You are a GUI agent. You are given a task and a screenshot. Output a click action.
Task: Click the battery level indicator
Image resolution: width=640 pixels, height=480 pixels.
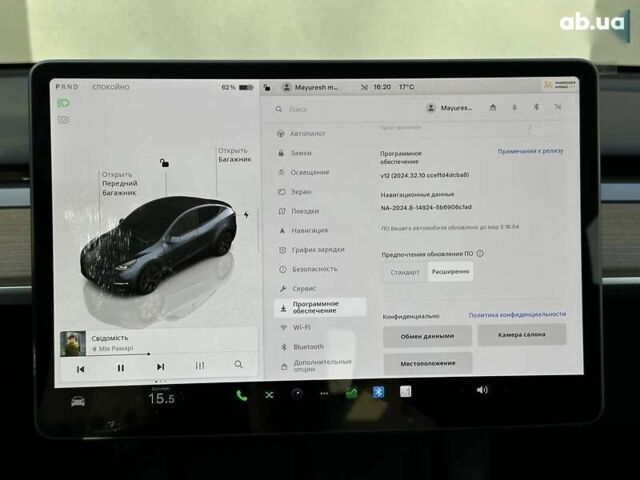tap(238, 87)
